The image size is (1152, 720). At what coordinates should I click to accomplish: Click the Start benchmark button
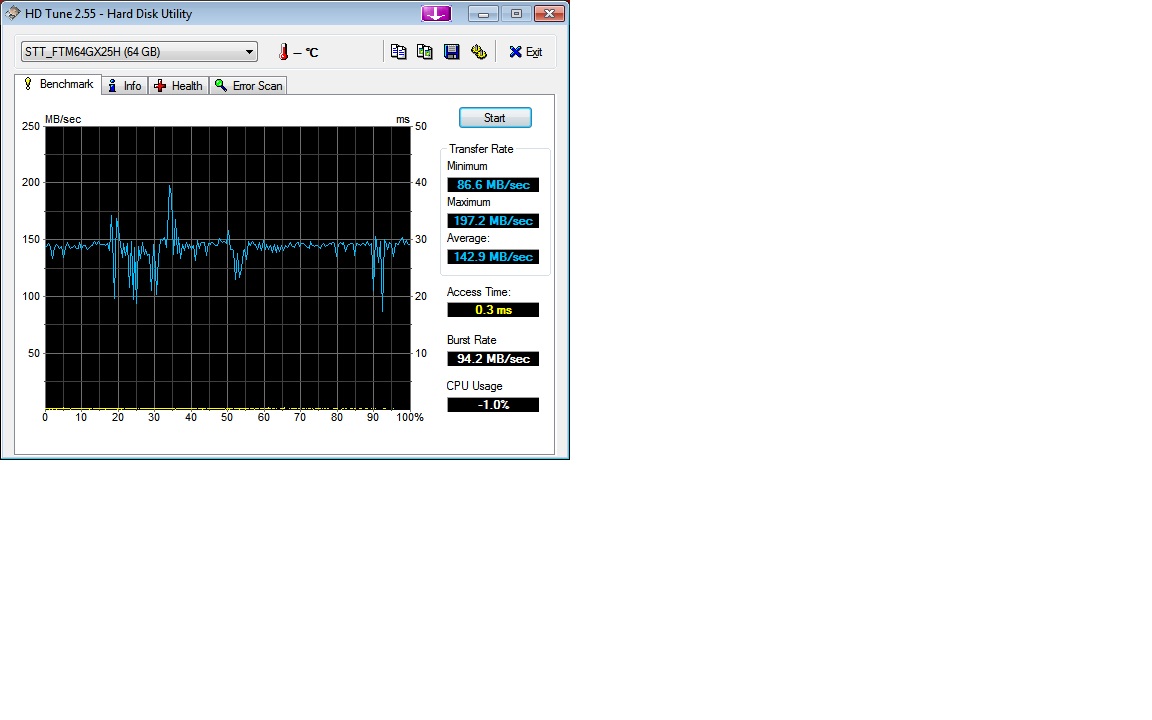495,118
